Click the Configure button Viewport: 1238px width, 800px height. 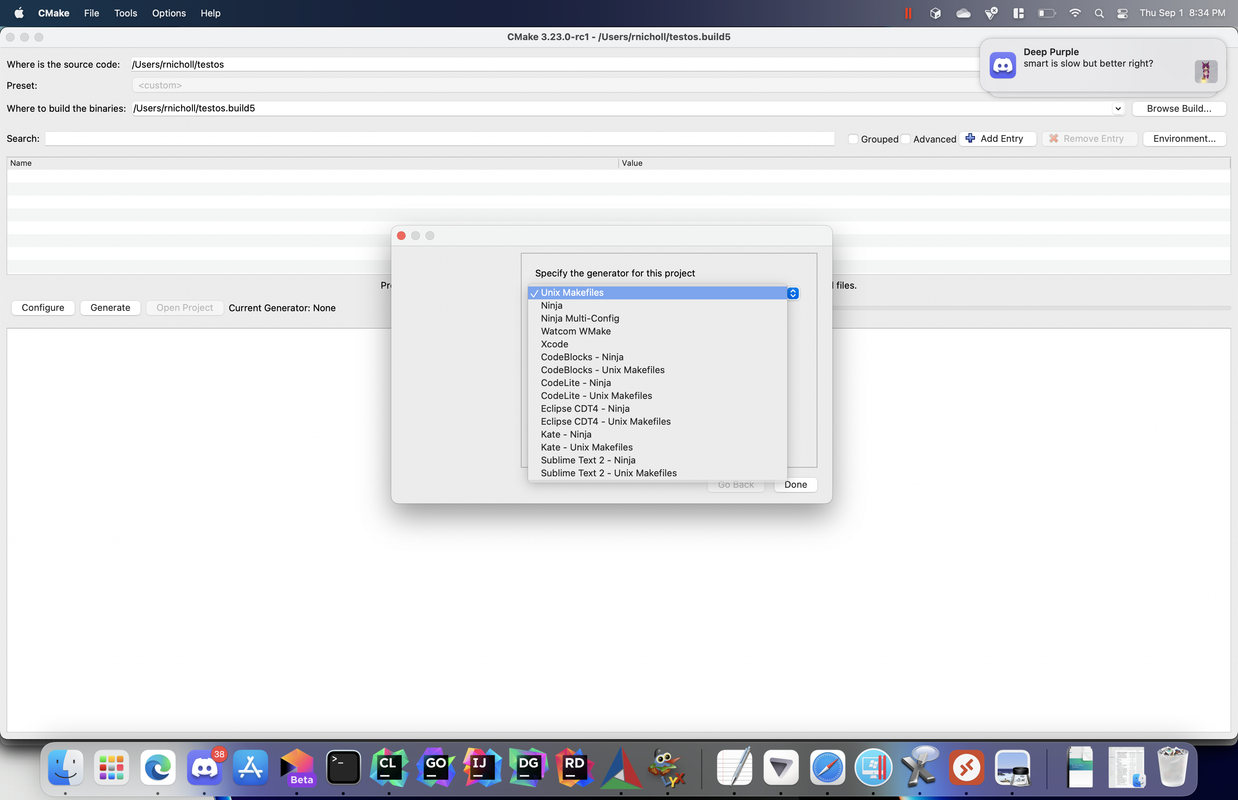click(43, 308)
